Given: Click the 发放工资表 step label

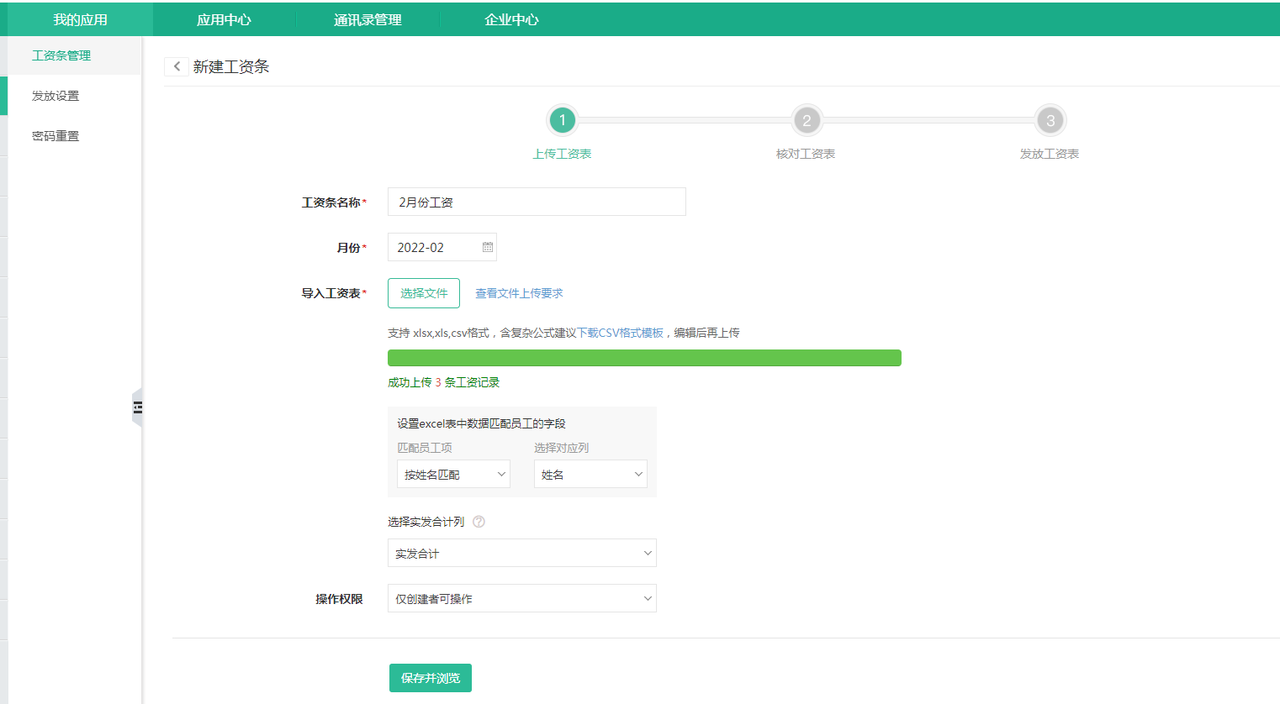Looking at the screenshot, I should pyautogui.click(x=1050, y=154).
